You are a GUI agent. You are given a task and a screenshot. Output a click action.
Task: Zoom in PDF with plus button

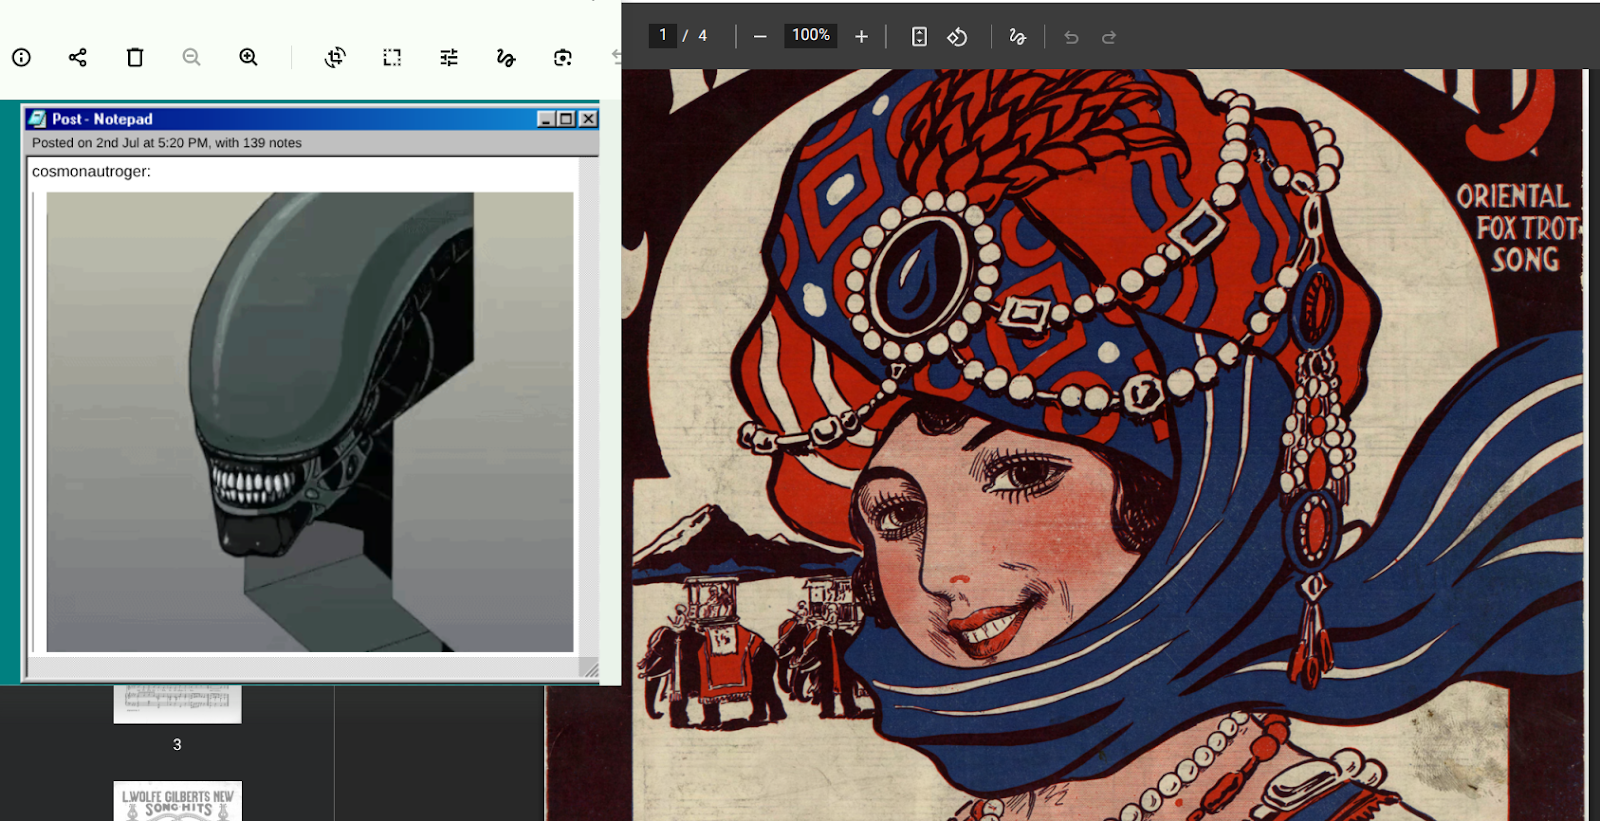point(861,36)
